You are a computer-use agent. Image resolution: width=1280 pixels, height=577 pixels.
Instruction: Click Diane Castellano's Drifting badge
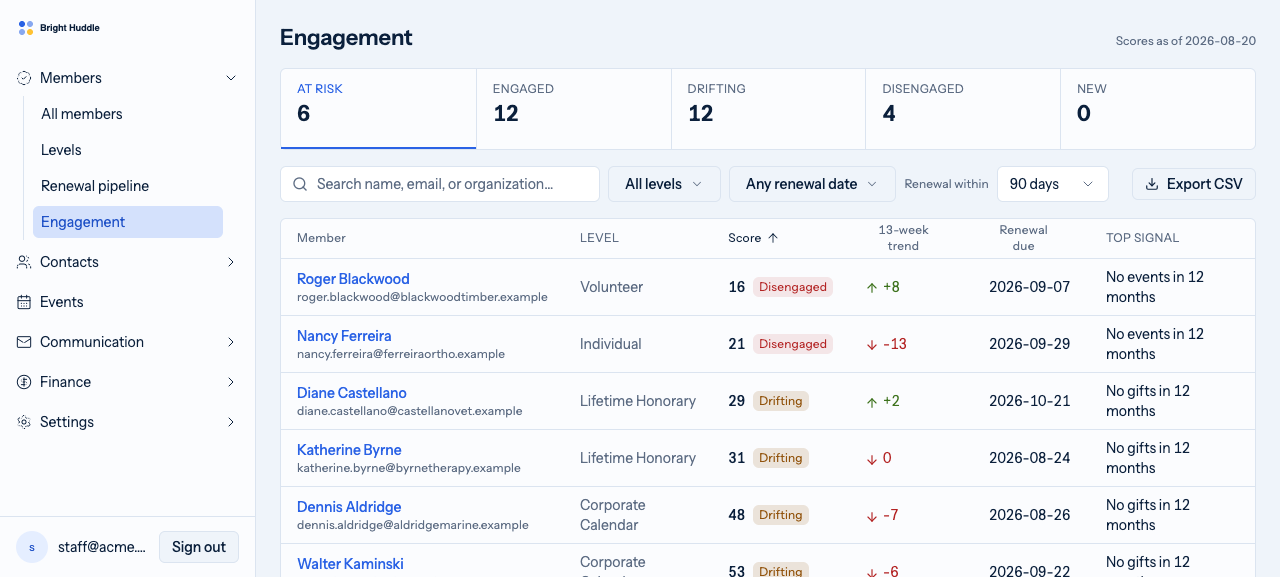(x=781, y=401)
